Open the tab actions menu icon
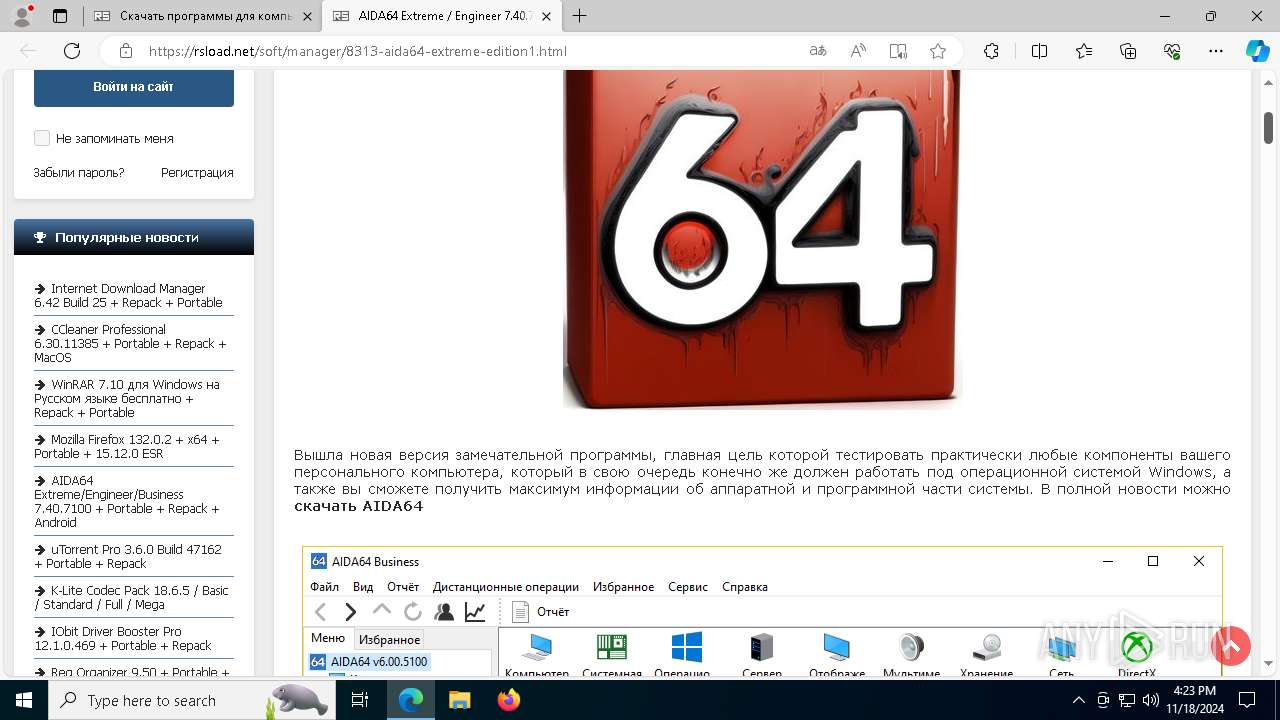The height and width of the screenshot is (720, 1280). point(60,16)
